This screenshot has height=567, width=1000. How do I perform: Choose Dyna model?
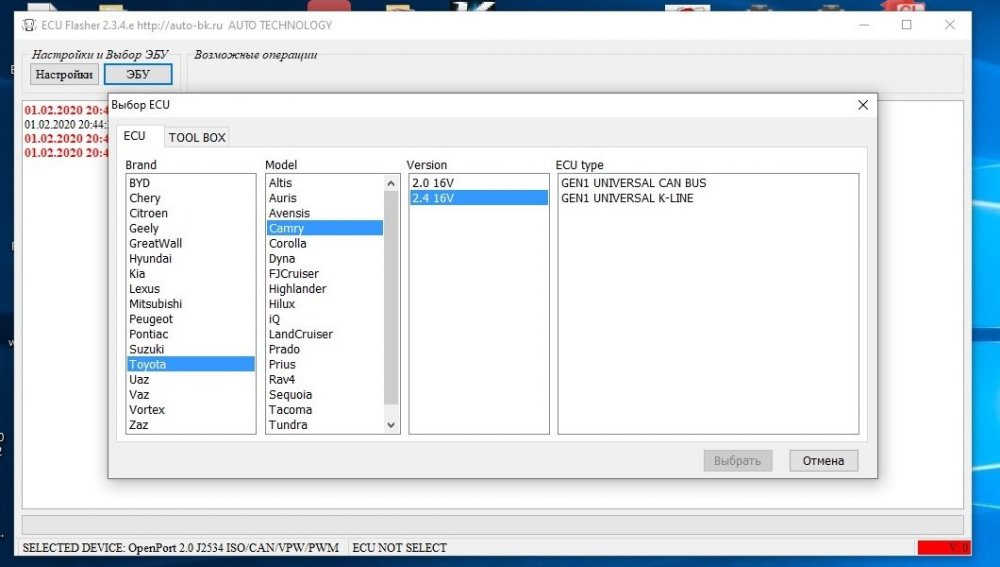325,258
